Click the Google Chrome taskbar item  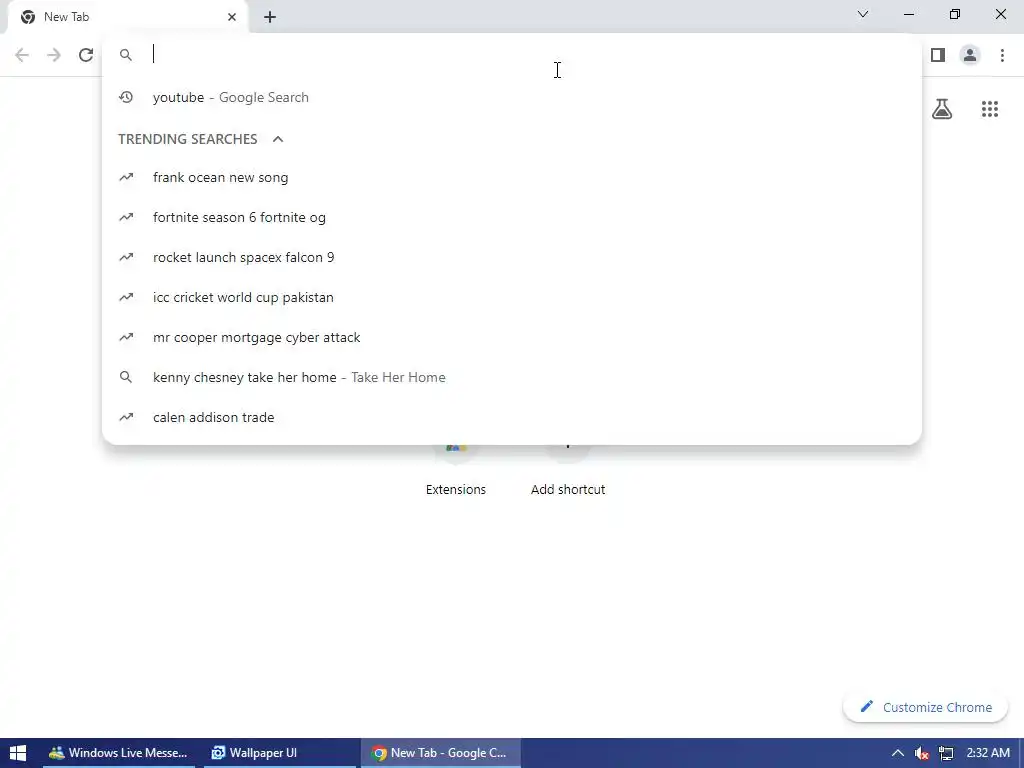pyautogui.click(x=441, y=753)
